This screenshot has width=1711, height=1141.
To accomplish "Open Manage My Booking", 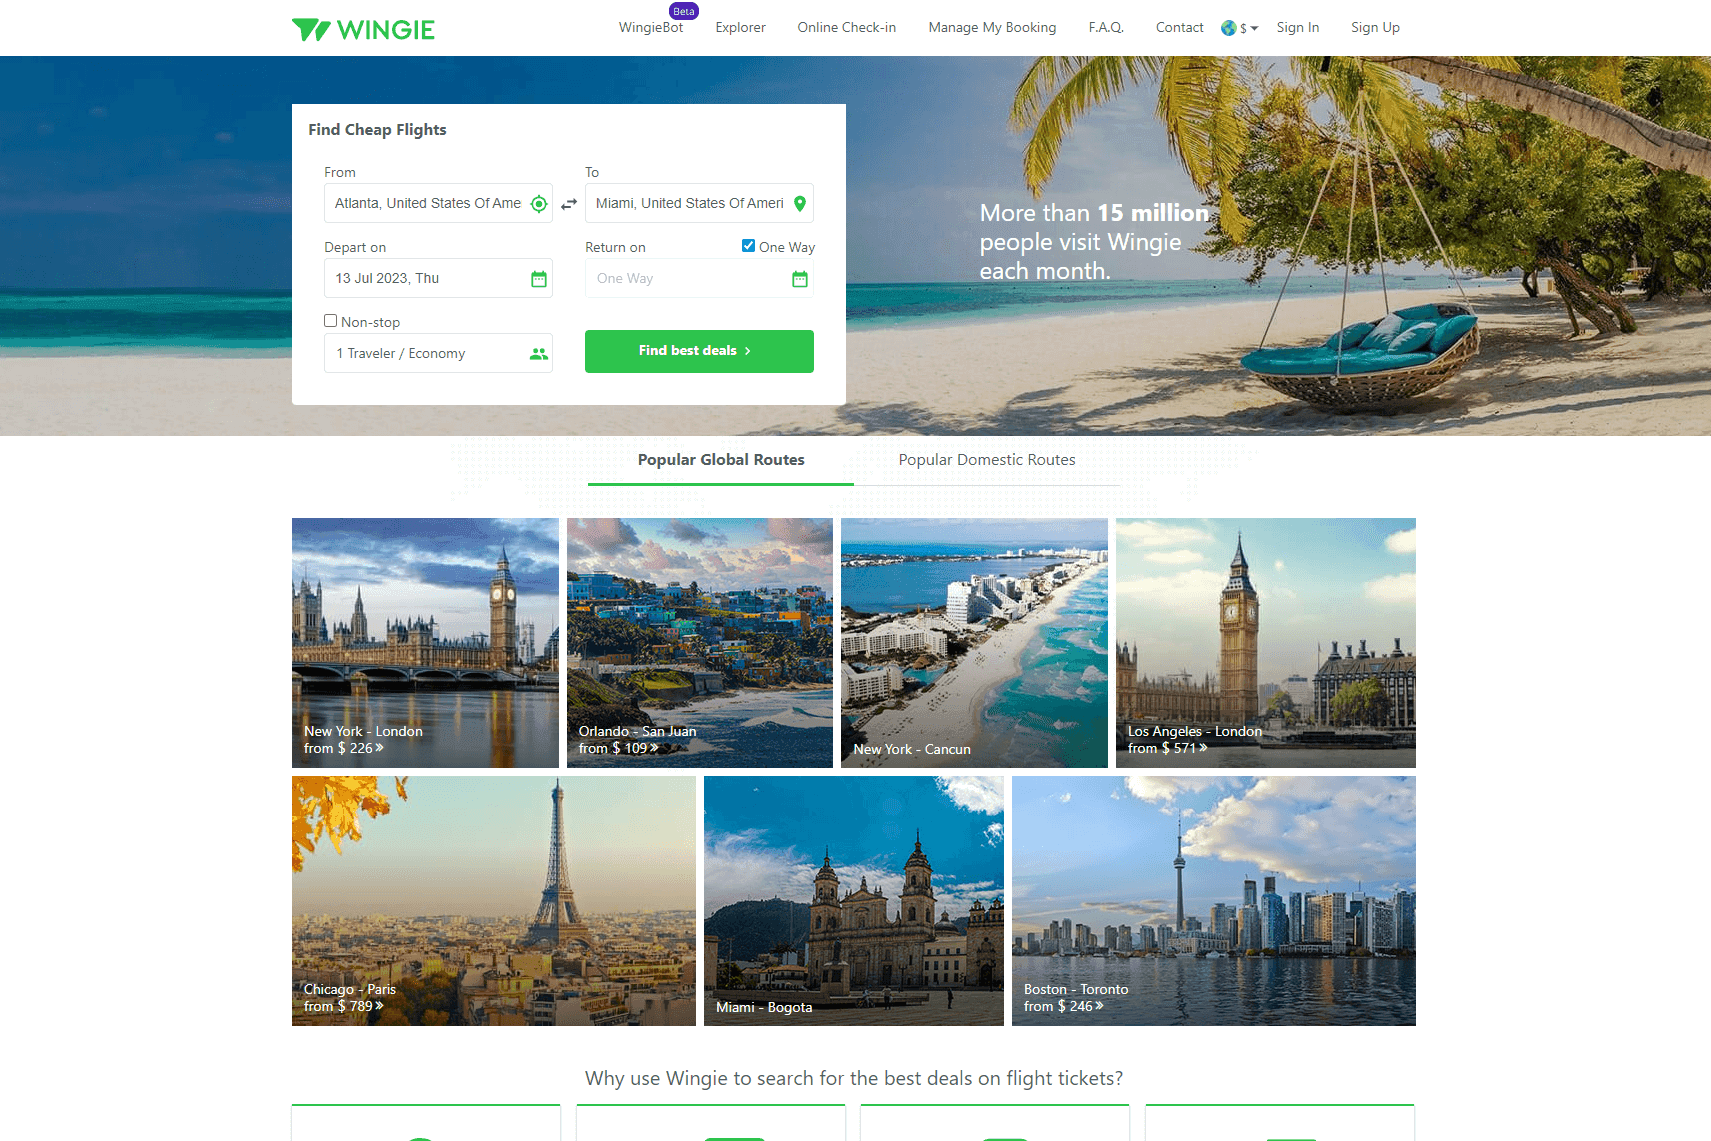I will click(x=992, y=28).
